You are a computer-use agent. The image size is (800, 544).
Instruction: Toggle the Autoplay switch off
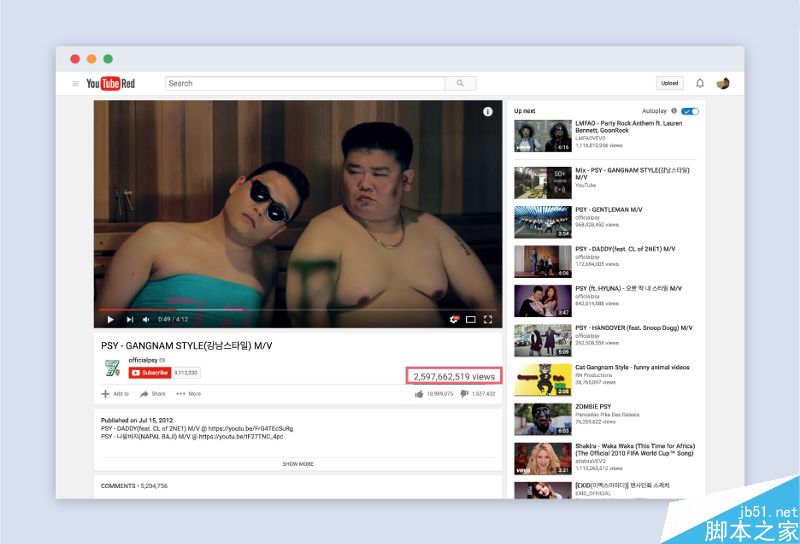coord(690,111)
